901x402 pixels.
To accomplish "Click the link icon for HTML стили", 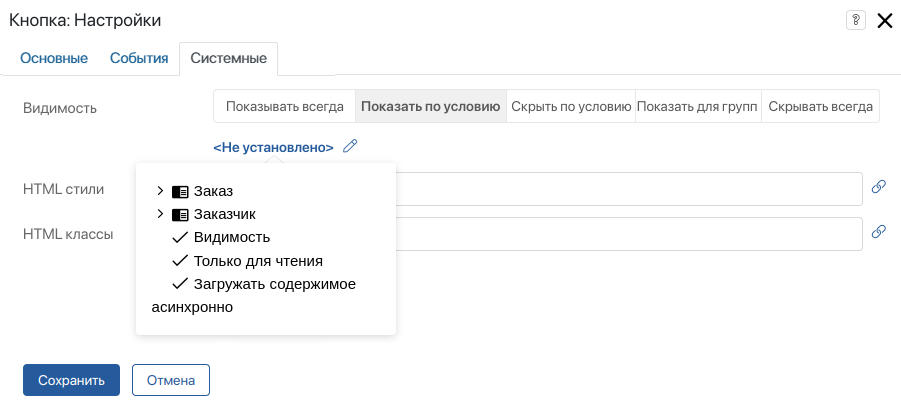I will click(x=879, y=187).
